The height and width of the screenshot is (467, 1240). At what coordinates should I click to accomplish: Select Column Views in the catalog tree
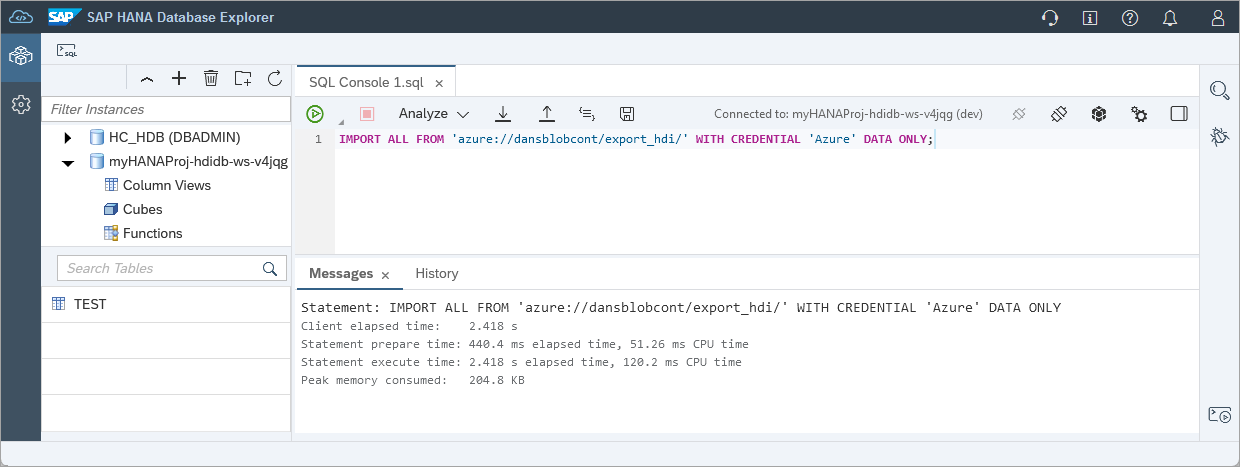point(167,185)
